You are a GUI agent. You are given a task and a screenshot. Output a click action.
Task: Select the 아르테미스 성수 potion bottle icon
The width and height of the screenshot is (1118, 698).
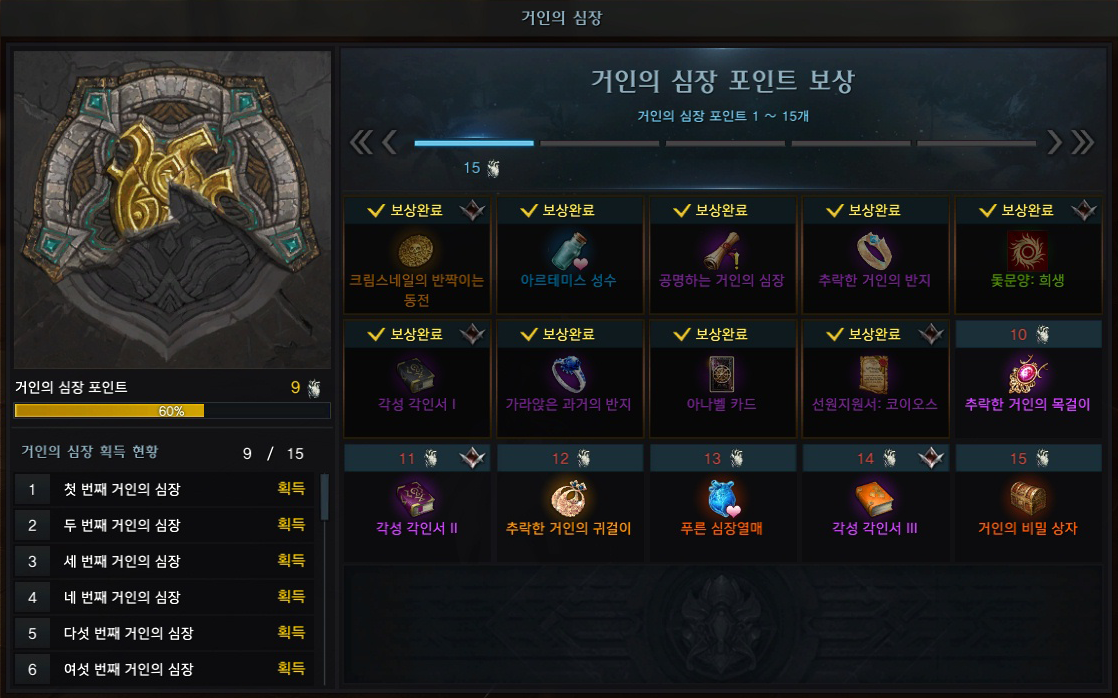tap(569, 251)
